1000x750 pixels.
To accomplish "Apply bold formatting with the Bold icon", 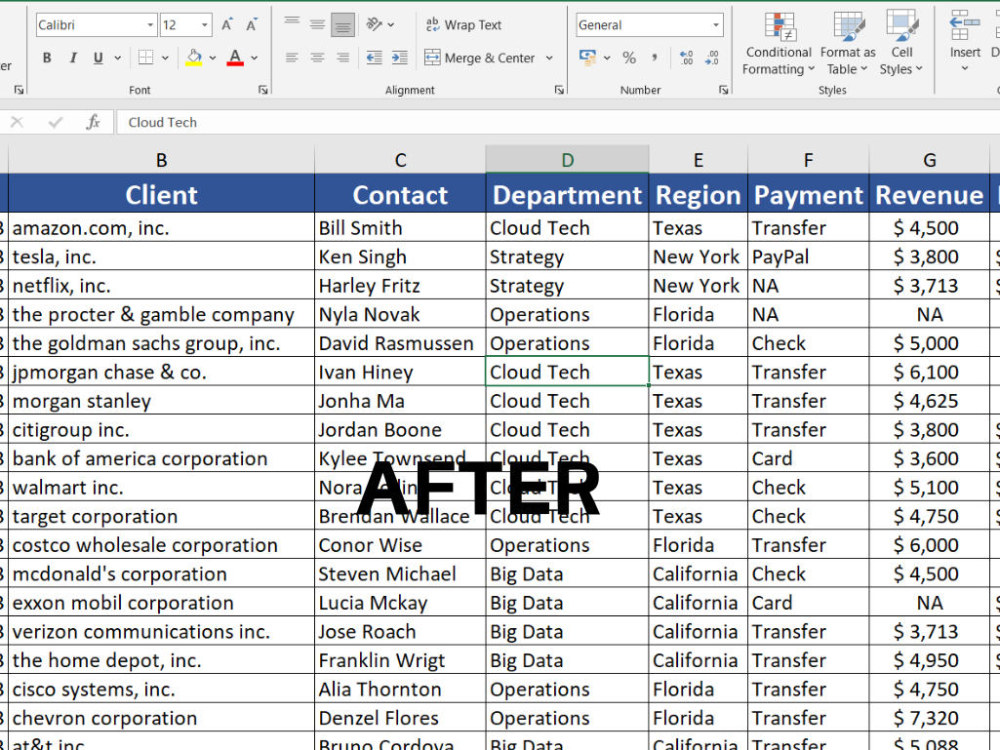I will (46, 58).
